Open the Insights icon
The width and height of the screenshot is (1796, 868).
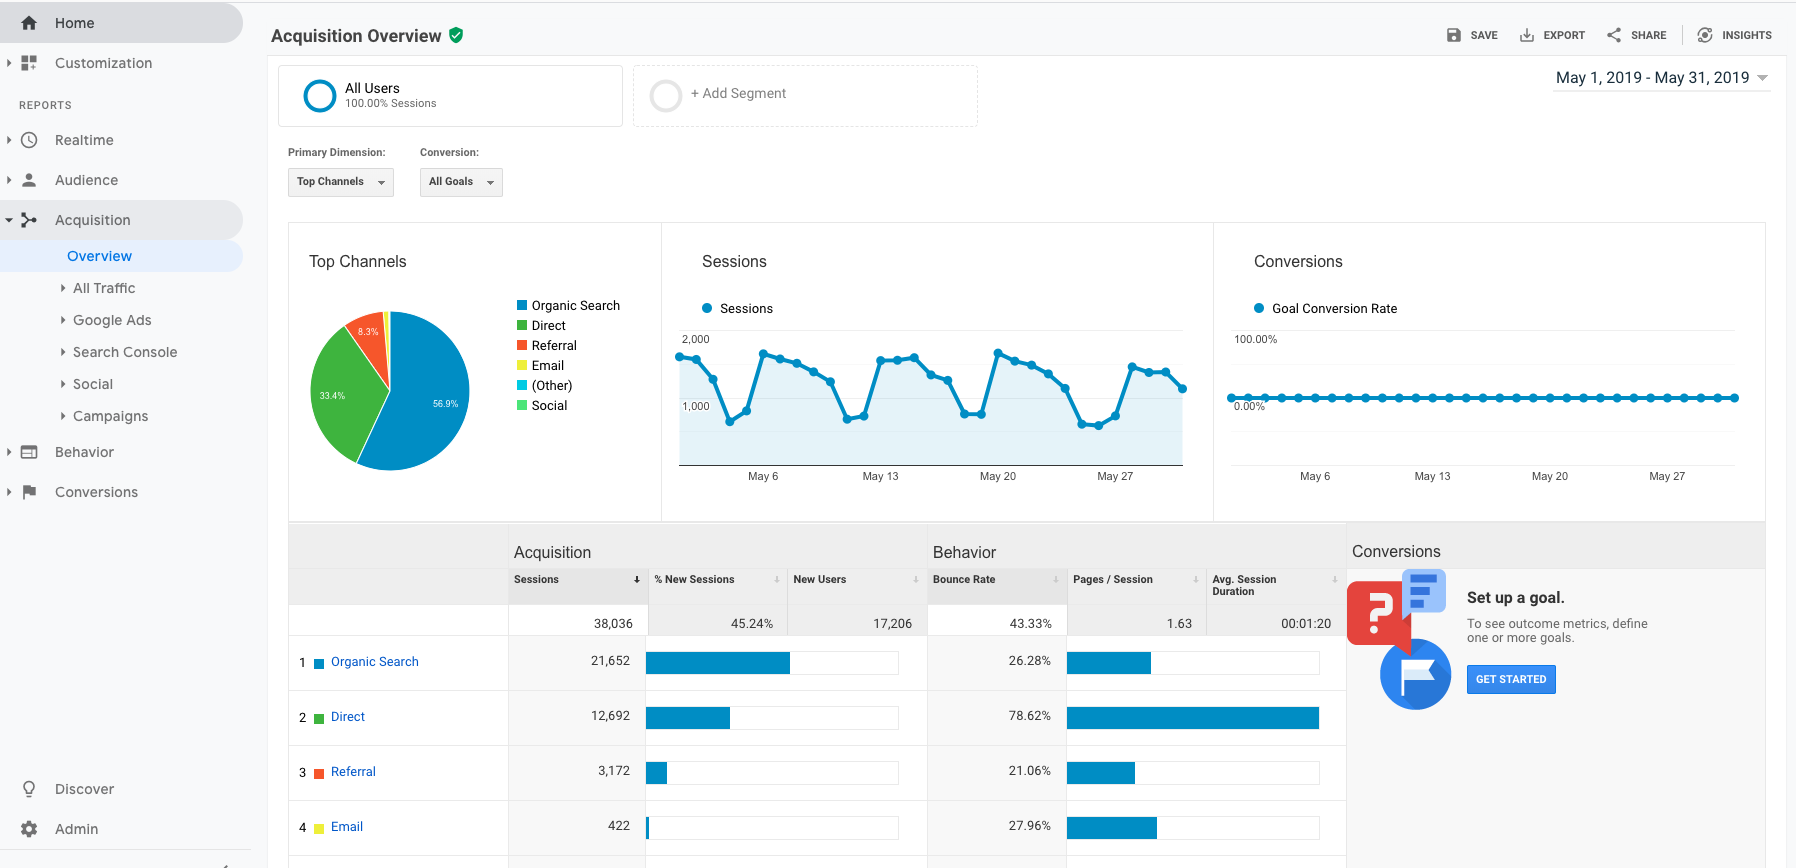click(x=1705, y=35)
